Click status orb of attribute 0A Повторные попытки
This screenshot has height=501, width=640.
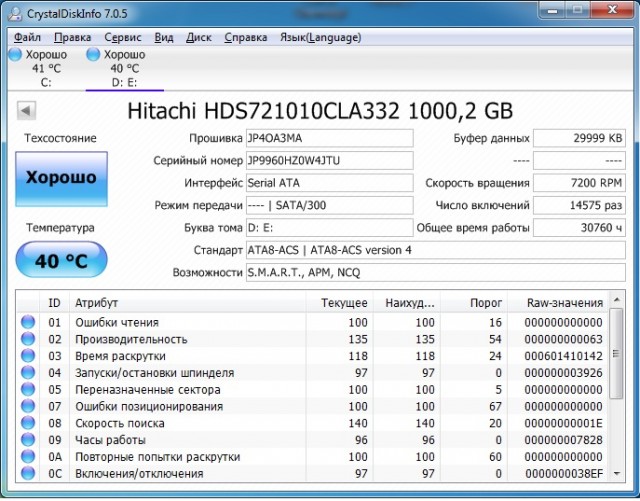coord(28,456)
